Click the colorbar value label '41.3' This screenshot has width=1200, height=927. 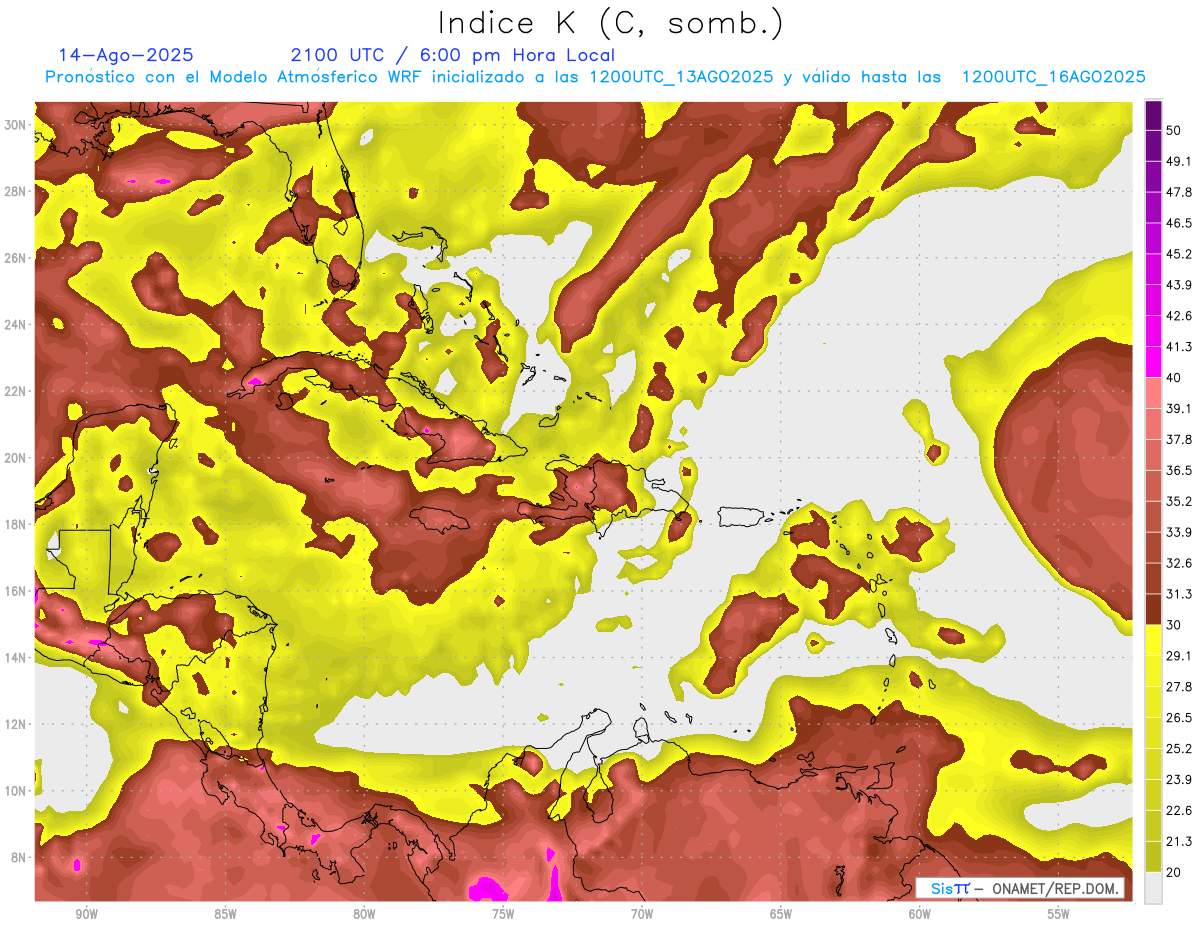click(1178, 347)
